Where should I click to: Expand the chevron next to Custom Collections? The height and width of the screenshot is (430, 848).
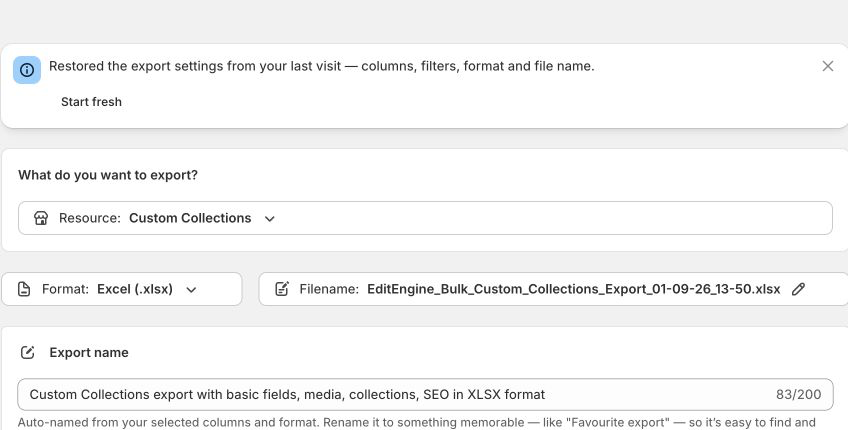tap(269, 219)
